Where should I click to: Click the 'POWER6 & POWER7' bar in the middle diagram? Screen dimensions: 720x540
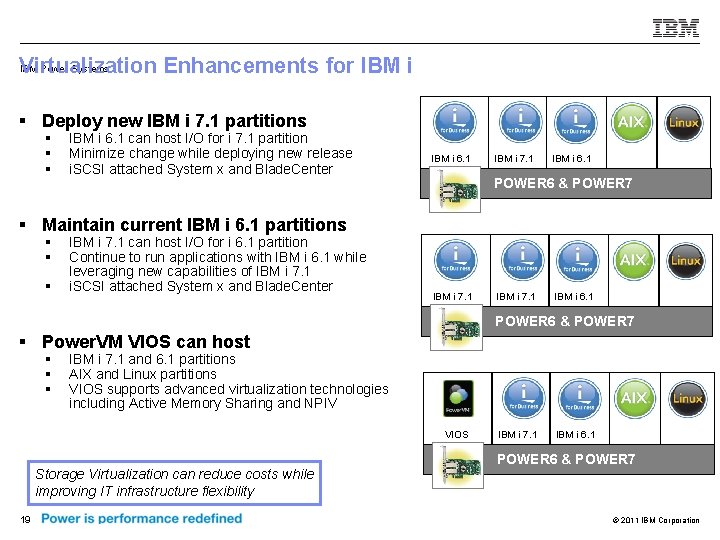pos(567,321)
